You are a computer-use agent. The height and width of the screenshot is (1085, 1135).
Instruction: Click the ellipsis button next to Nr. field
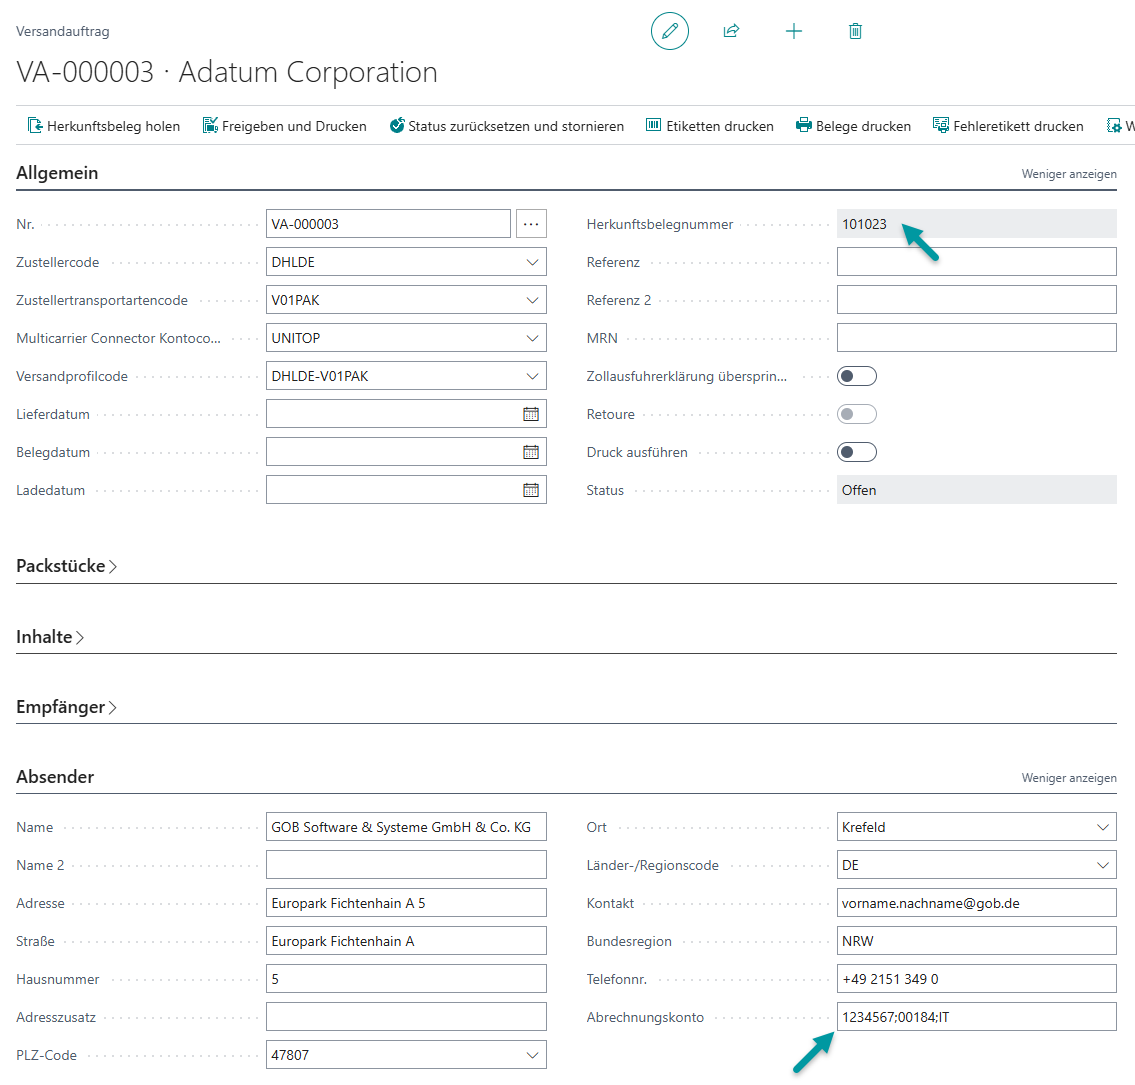point(531,224)
